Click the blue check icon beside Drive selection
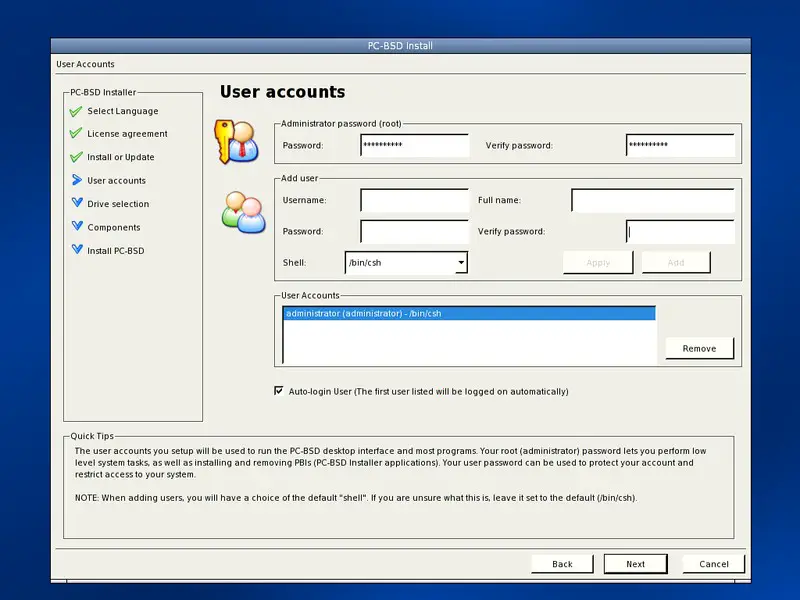Screen dimensions: 800x600 coord(76,203)
